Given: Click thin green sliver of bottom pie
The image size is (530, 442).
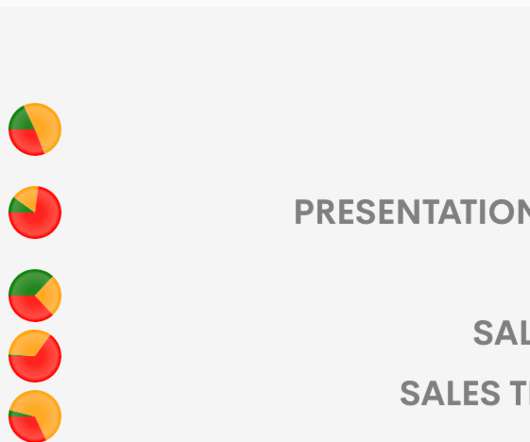Looking at the screenshot, I should pyautogui.click(x=19, y=414).
